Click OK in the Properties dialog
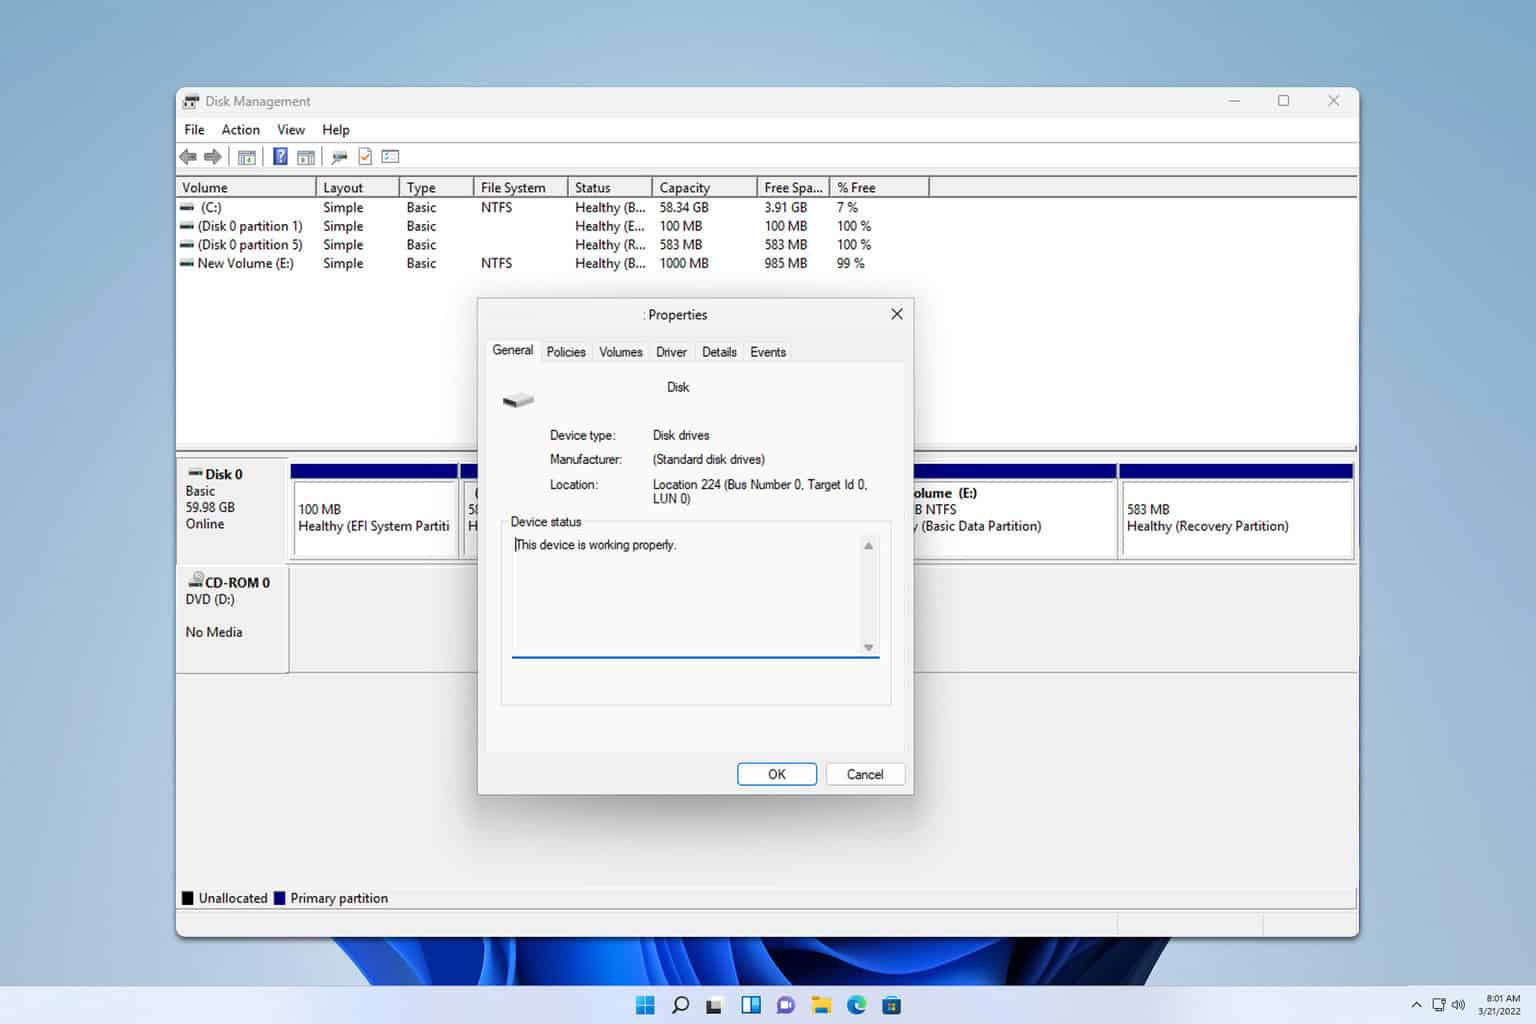 (x=777, y=774)
